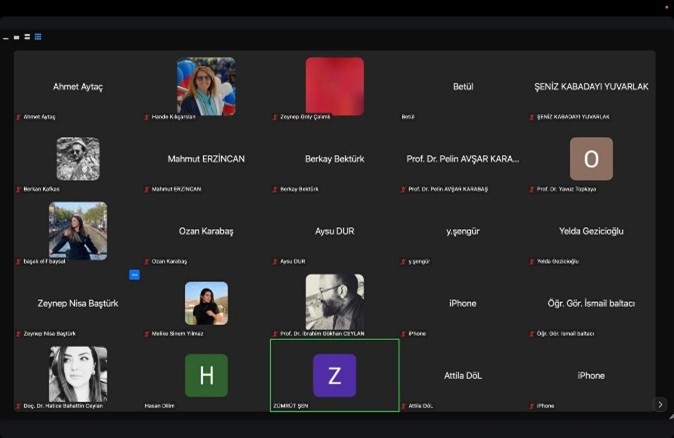Click muted mic icon beside Attila DöL
Viewport: 674px width, 438px height.
404,405
